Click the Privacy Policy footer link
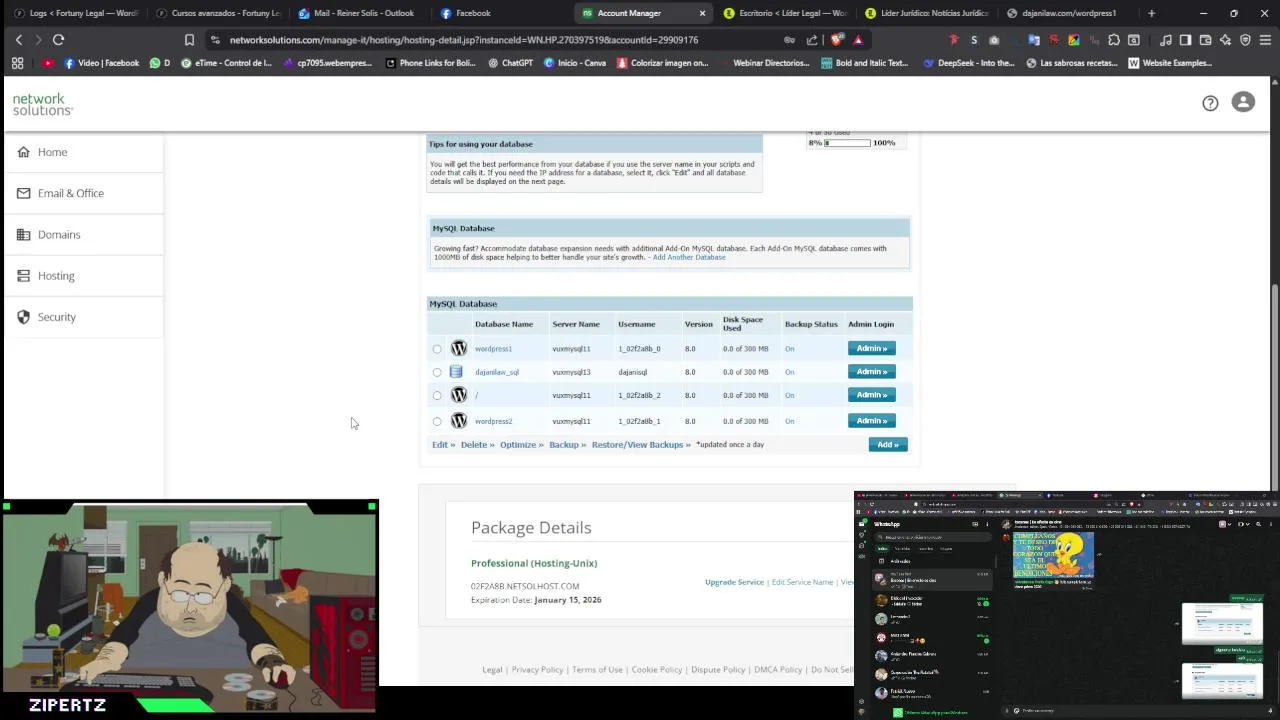This screenshot has height=720, width=1280. [x=537, y=669]
